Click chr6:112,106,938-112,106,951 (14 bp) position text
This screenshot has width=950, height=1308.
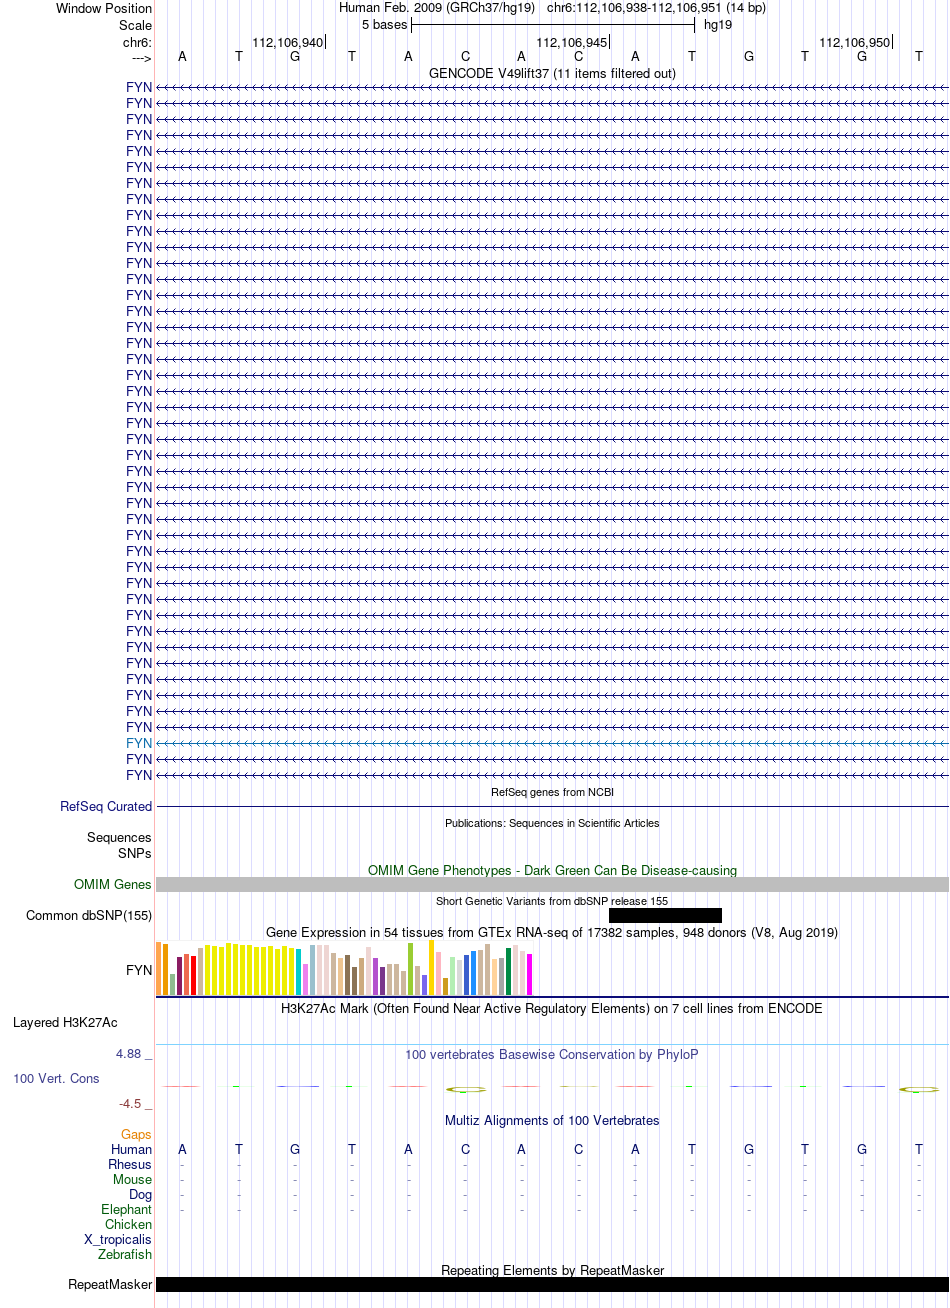tap(656, 7)
